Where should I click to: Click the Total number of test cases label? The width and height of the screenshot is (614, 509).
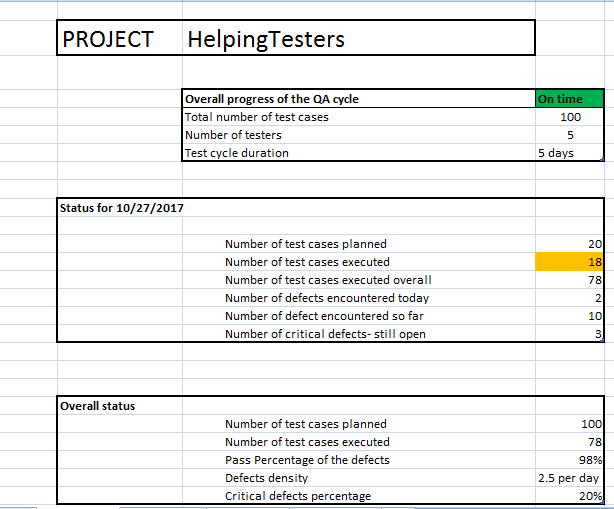pyautogui.click(x=256, y=117)
